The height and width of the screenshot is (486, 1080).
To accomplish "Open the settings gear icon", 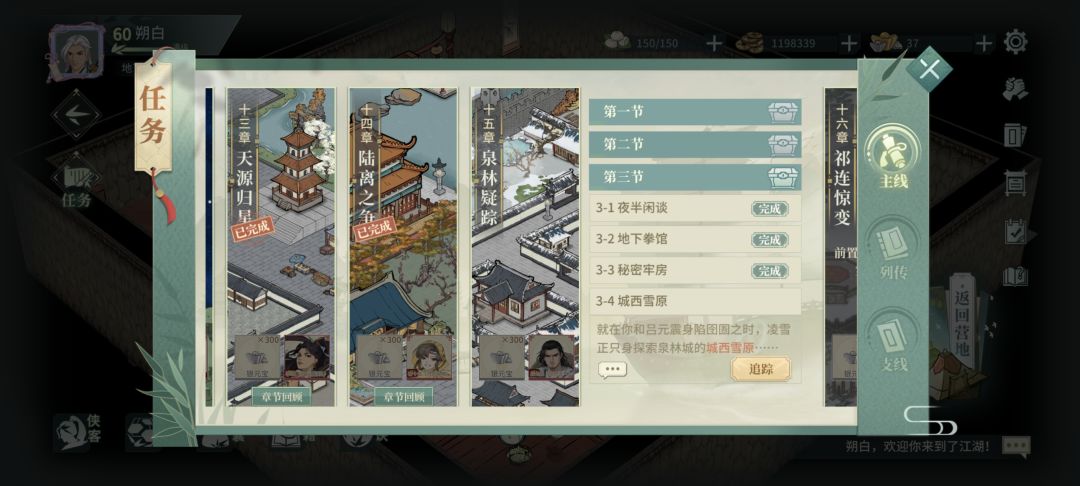I will (1015, 42).
